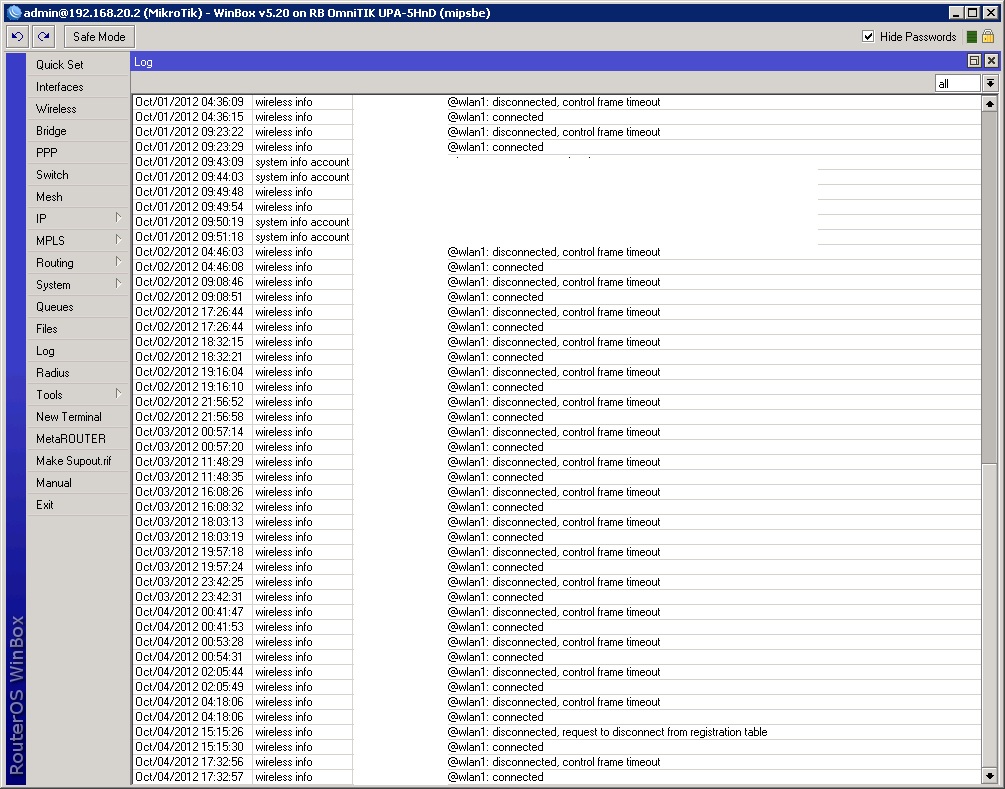Open the Wireless menu

56,108
